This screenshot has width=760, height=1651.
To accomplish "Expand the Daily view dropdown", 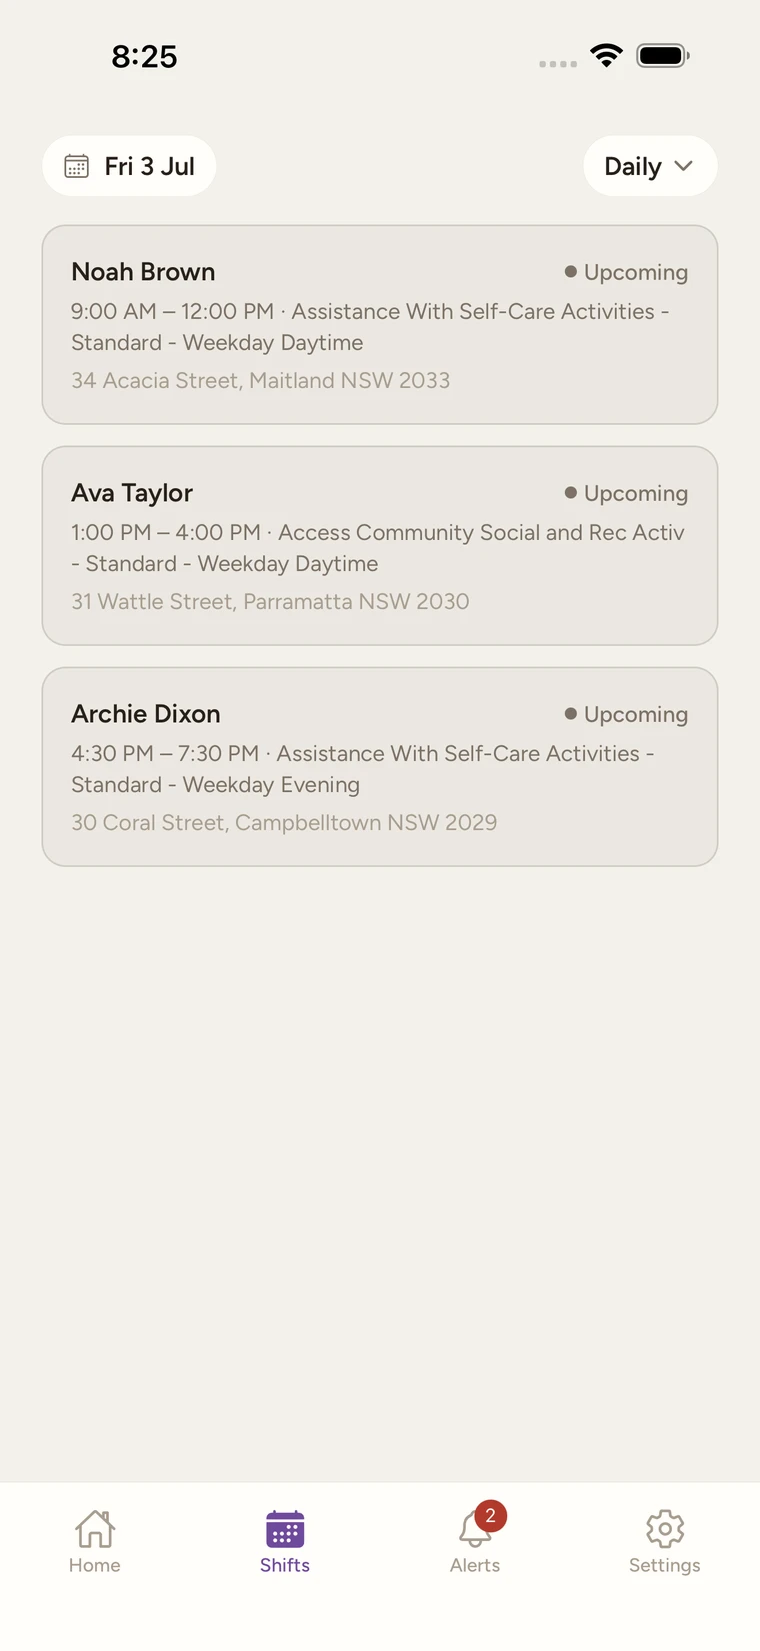I will tap(650, 166).
